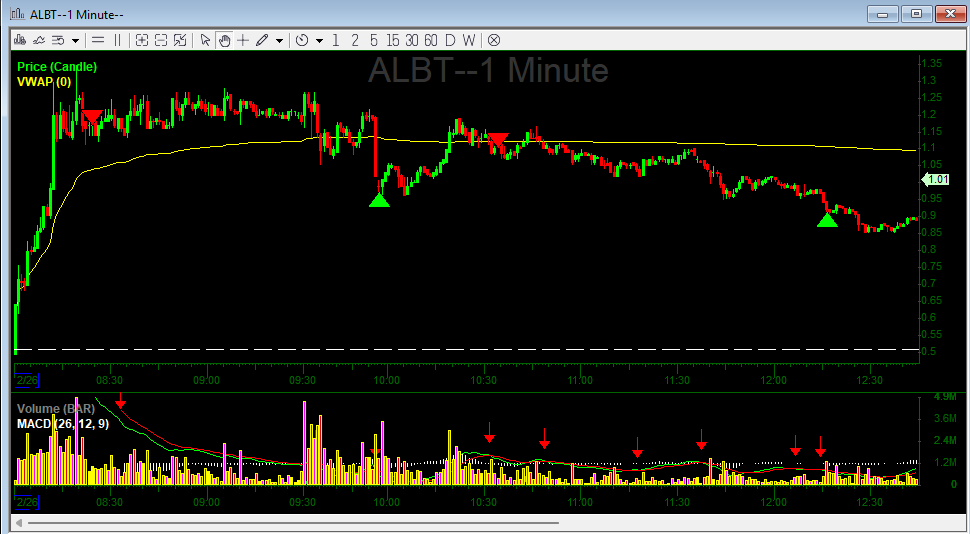The height and width of the screenshot is (534, 970).
Task: Click the MACD (26, 12, 9) label
Action: pos(63,424)
